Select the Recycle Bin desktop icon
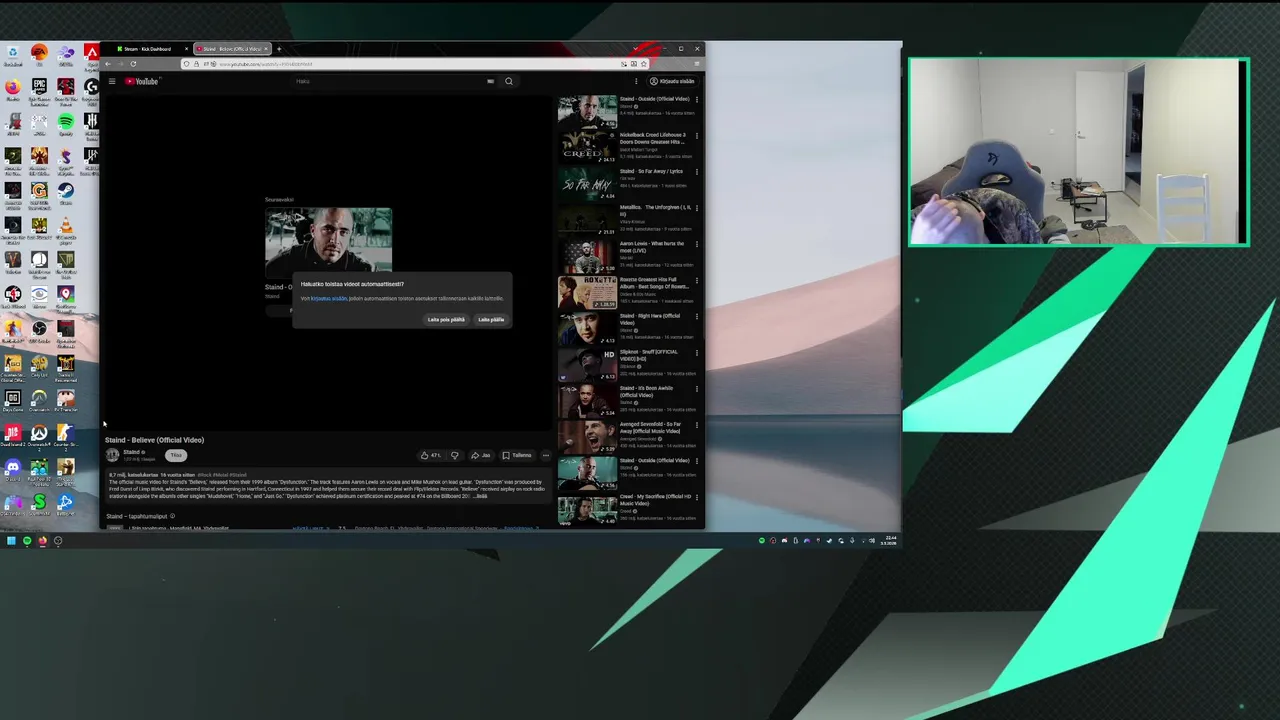1280x720 pixels. [x=13, y=56]
